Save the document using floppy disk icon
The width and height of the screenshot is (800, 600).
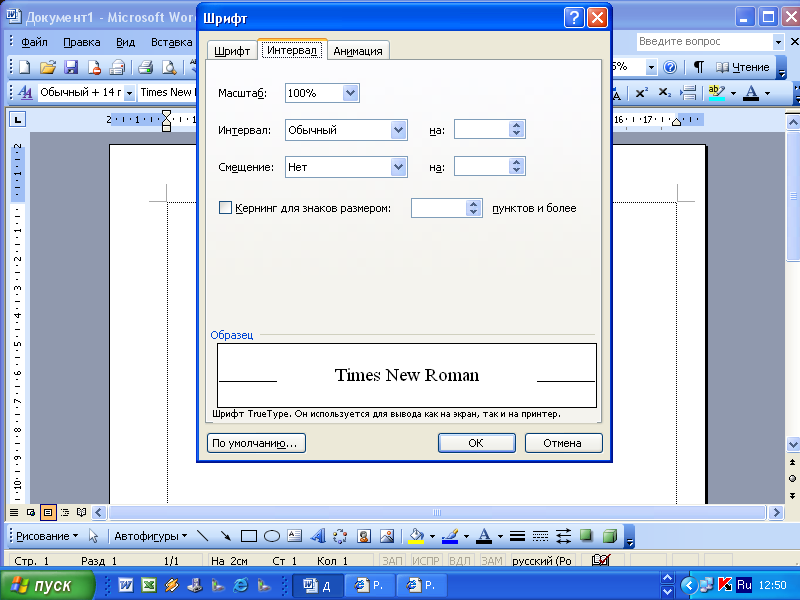click(x=71, y=67)
